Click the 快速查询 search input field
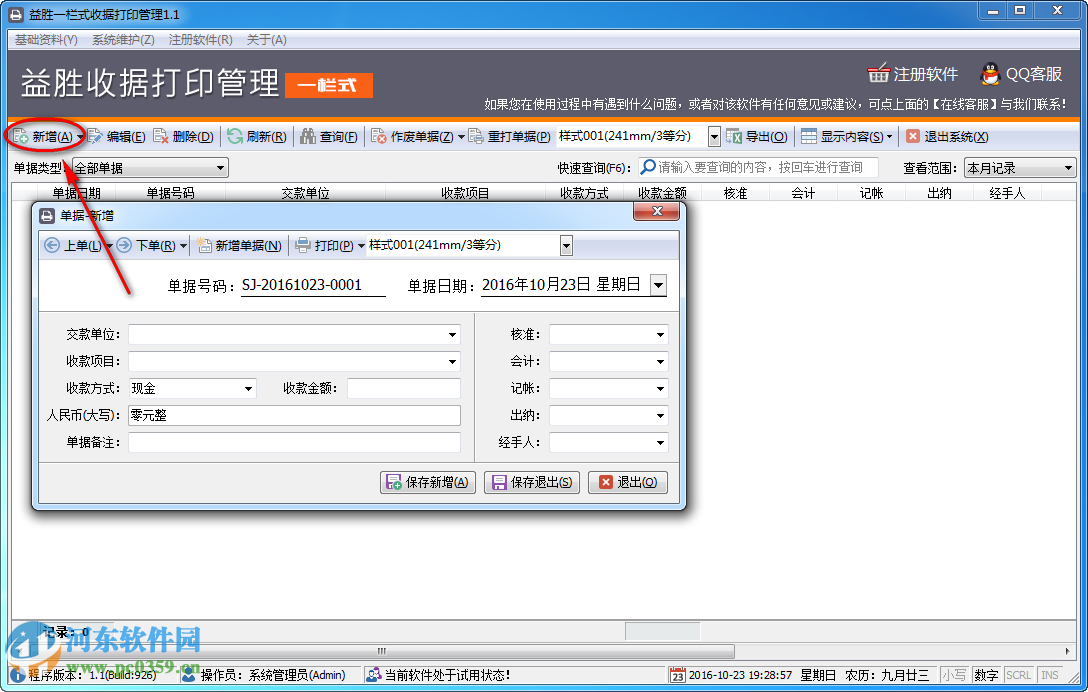The image size is (1088, 692). coord(758,167)
